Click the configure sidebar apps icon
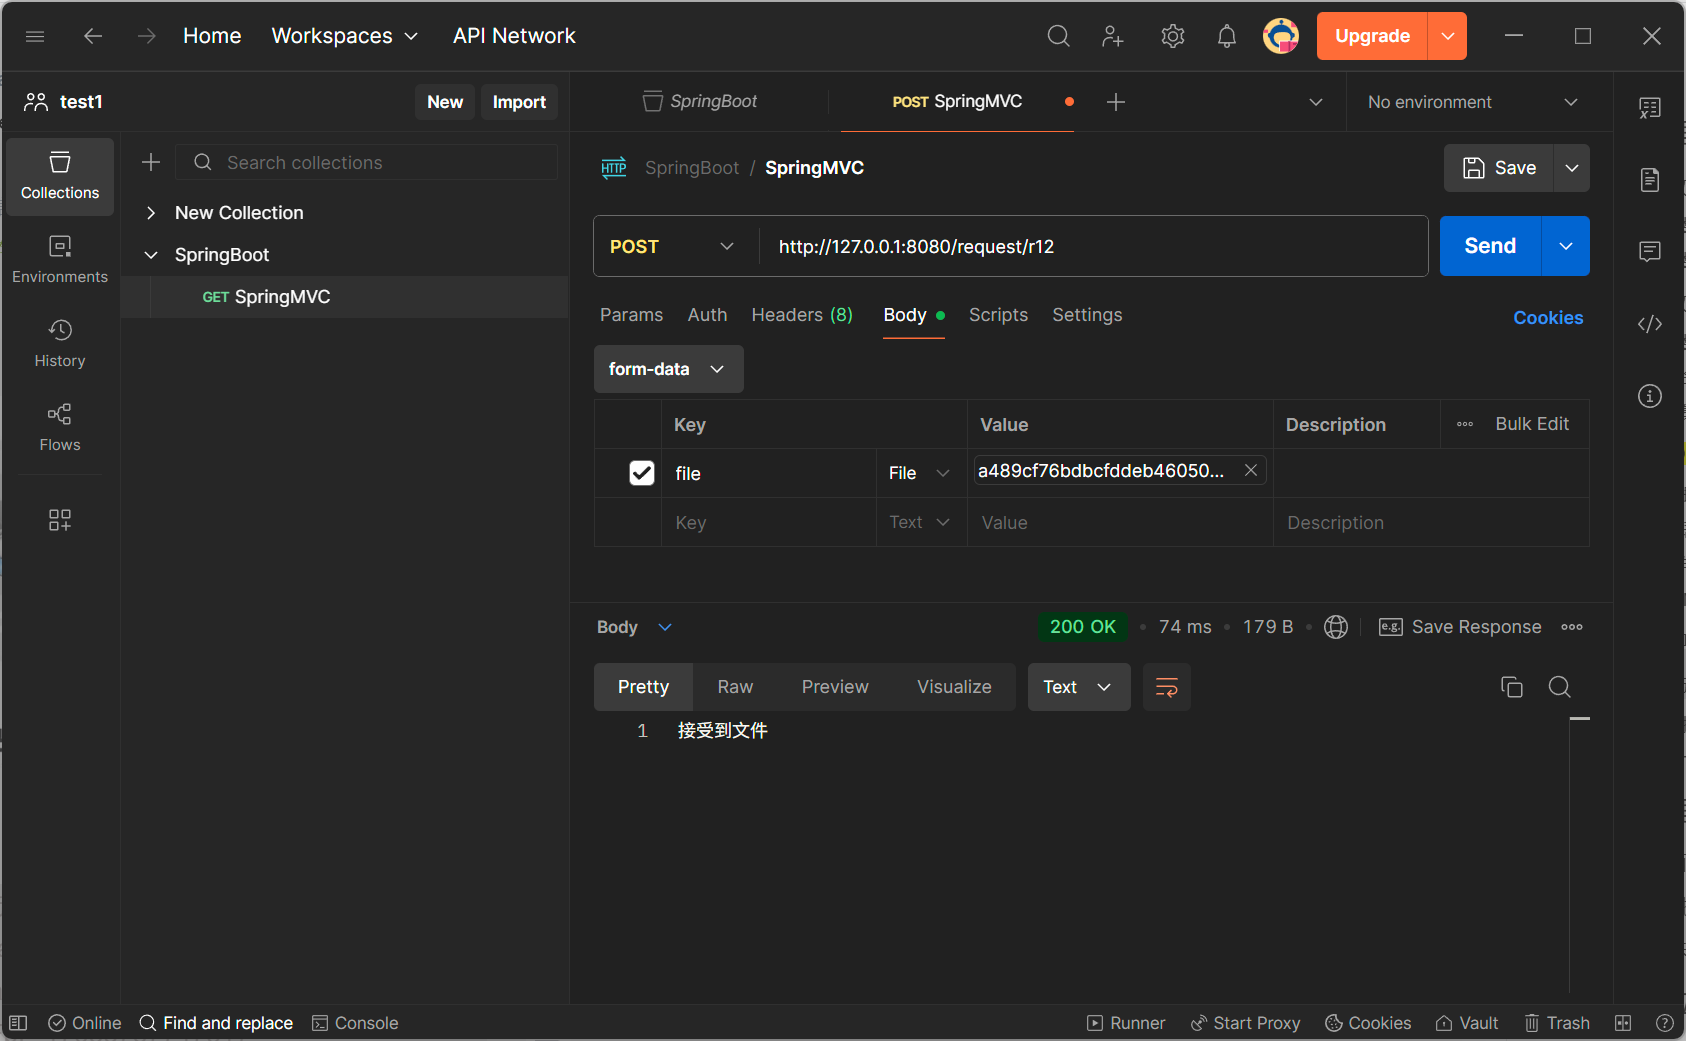Image resolution: width=1686 pixels, height=1041 pixels. 60,520
